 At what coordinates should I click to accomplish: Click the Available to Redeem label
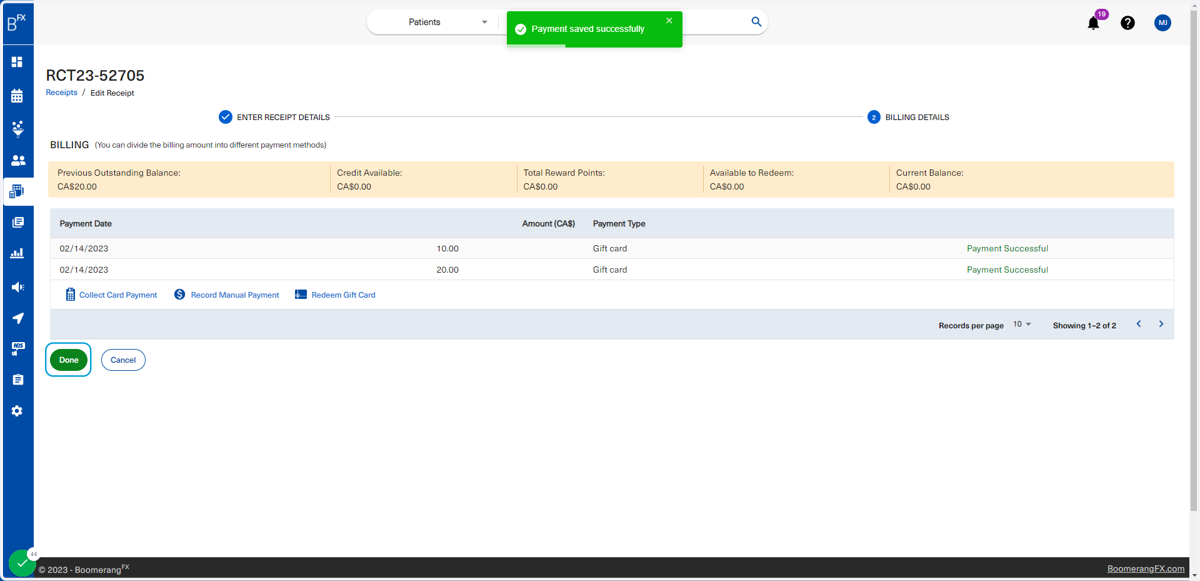pyautogui.click(x=752, y=173)
